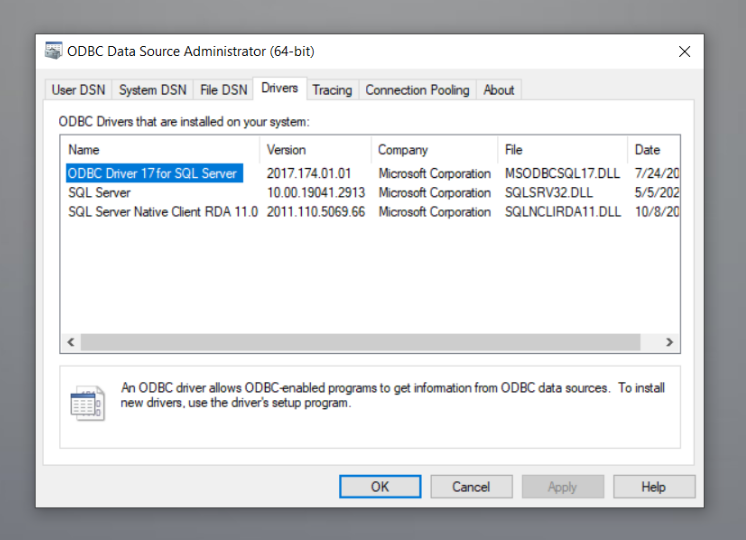Screen dimensions: 746x540
Task: Select SQL Server Native Client RDA 11.0
Action: click(x=162, y=212)
